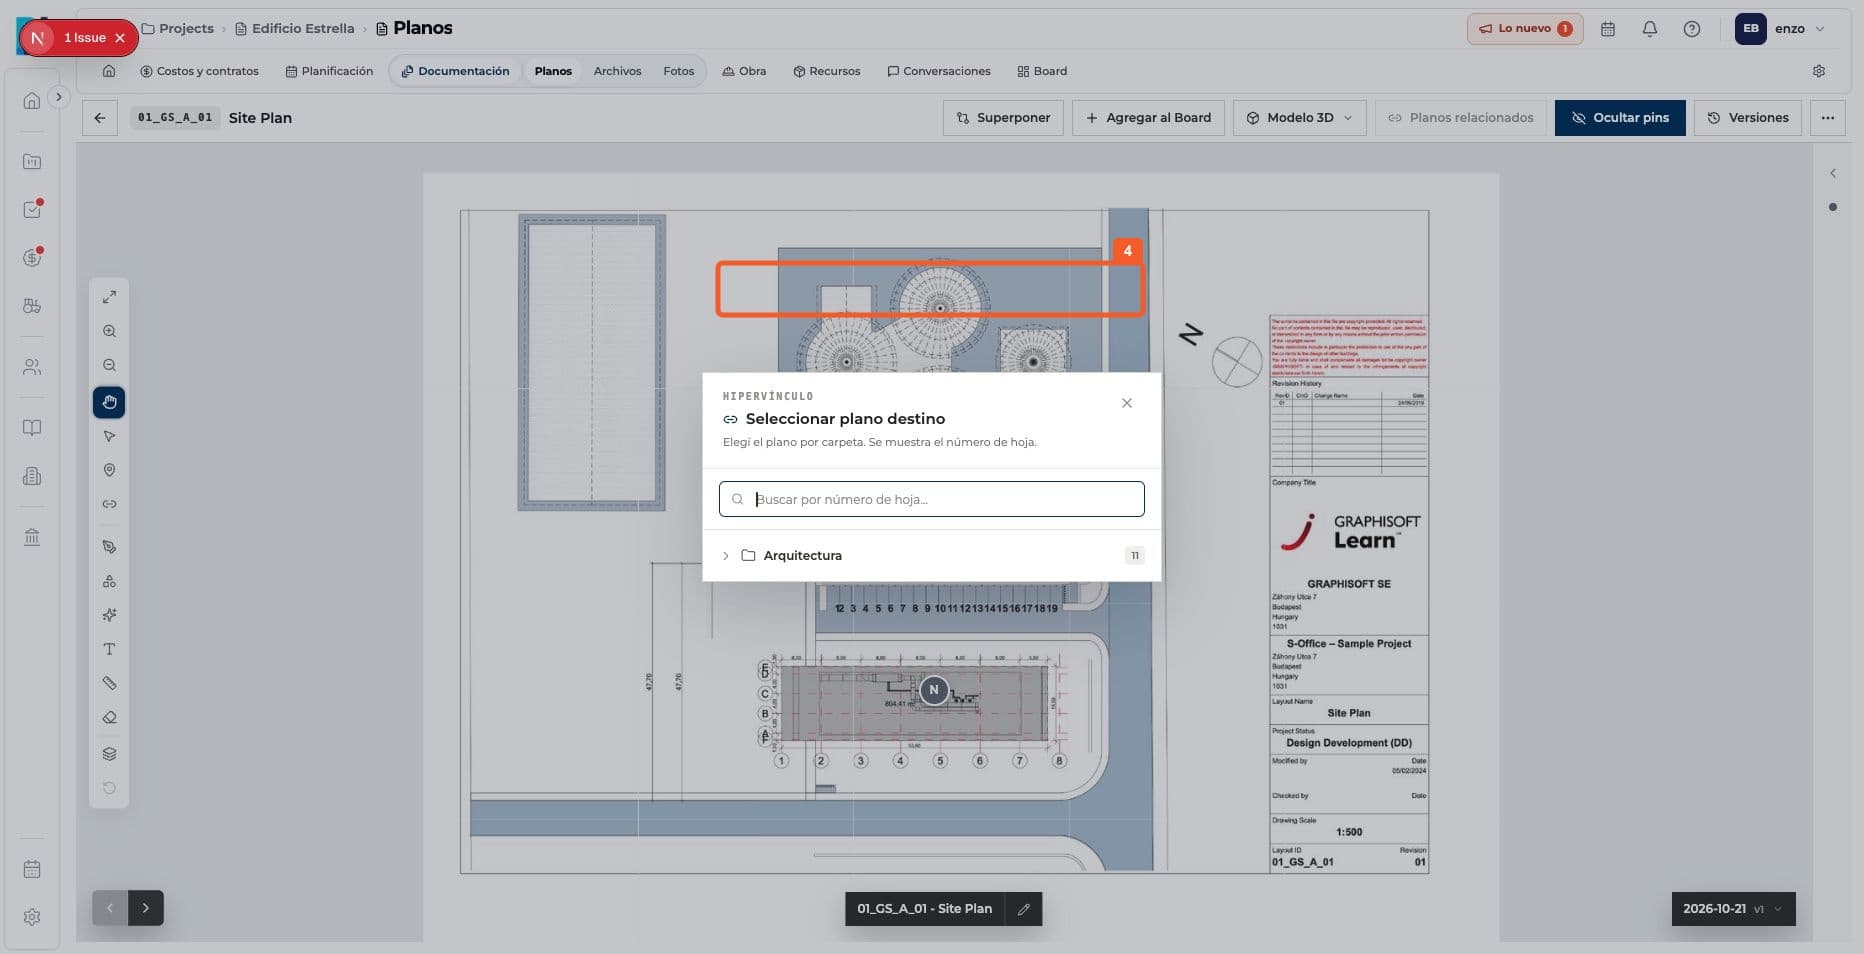This screenshot has width=1864, height=954.
Task: Click Agregar al Board button
Action: [x=1148, y=117]
